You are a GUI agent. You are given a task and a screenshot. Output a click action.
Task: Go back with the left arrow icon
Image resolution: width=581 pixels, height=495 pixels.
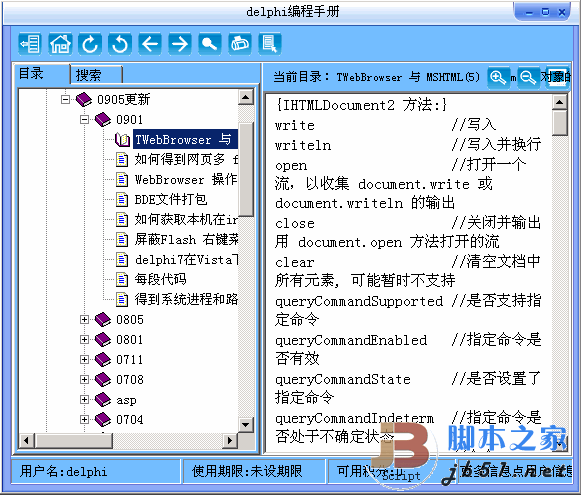point(150,44)
